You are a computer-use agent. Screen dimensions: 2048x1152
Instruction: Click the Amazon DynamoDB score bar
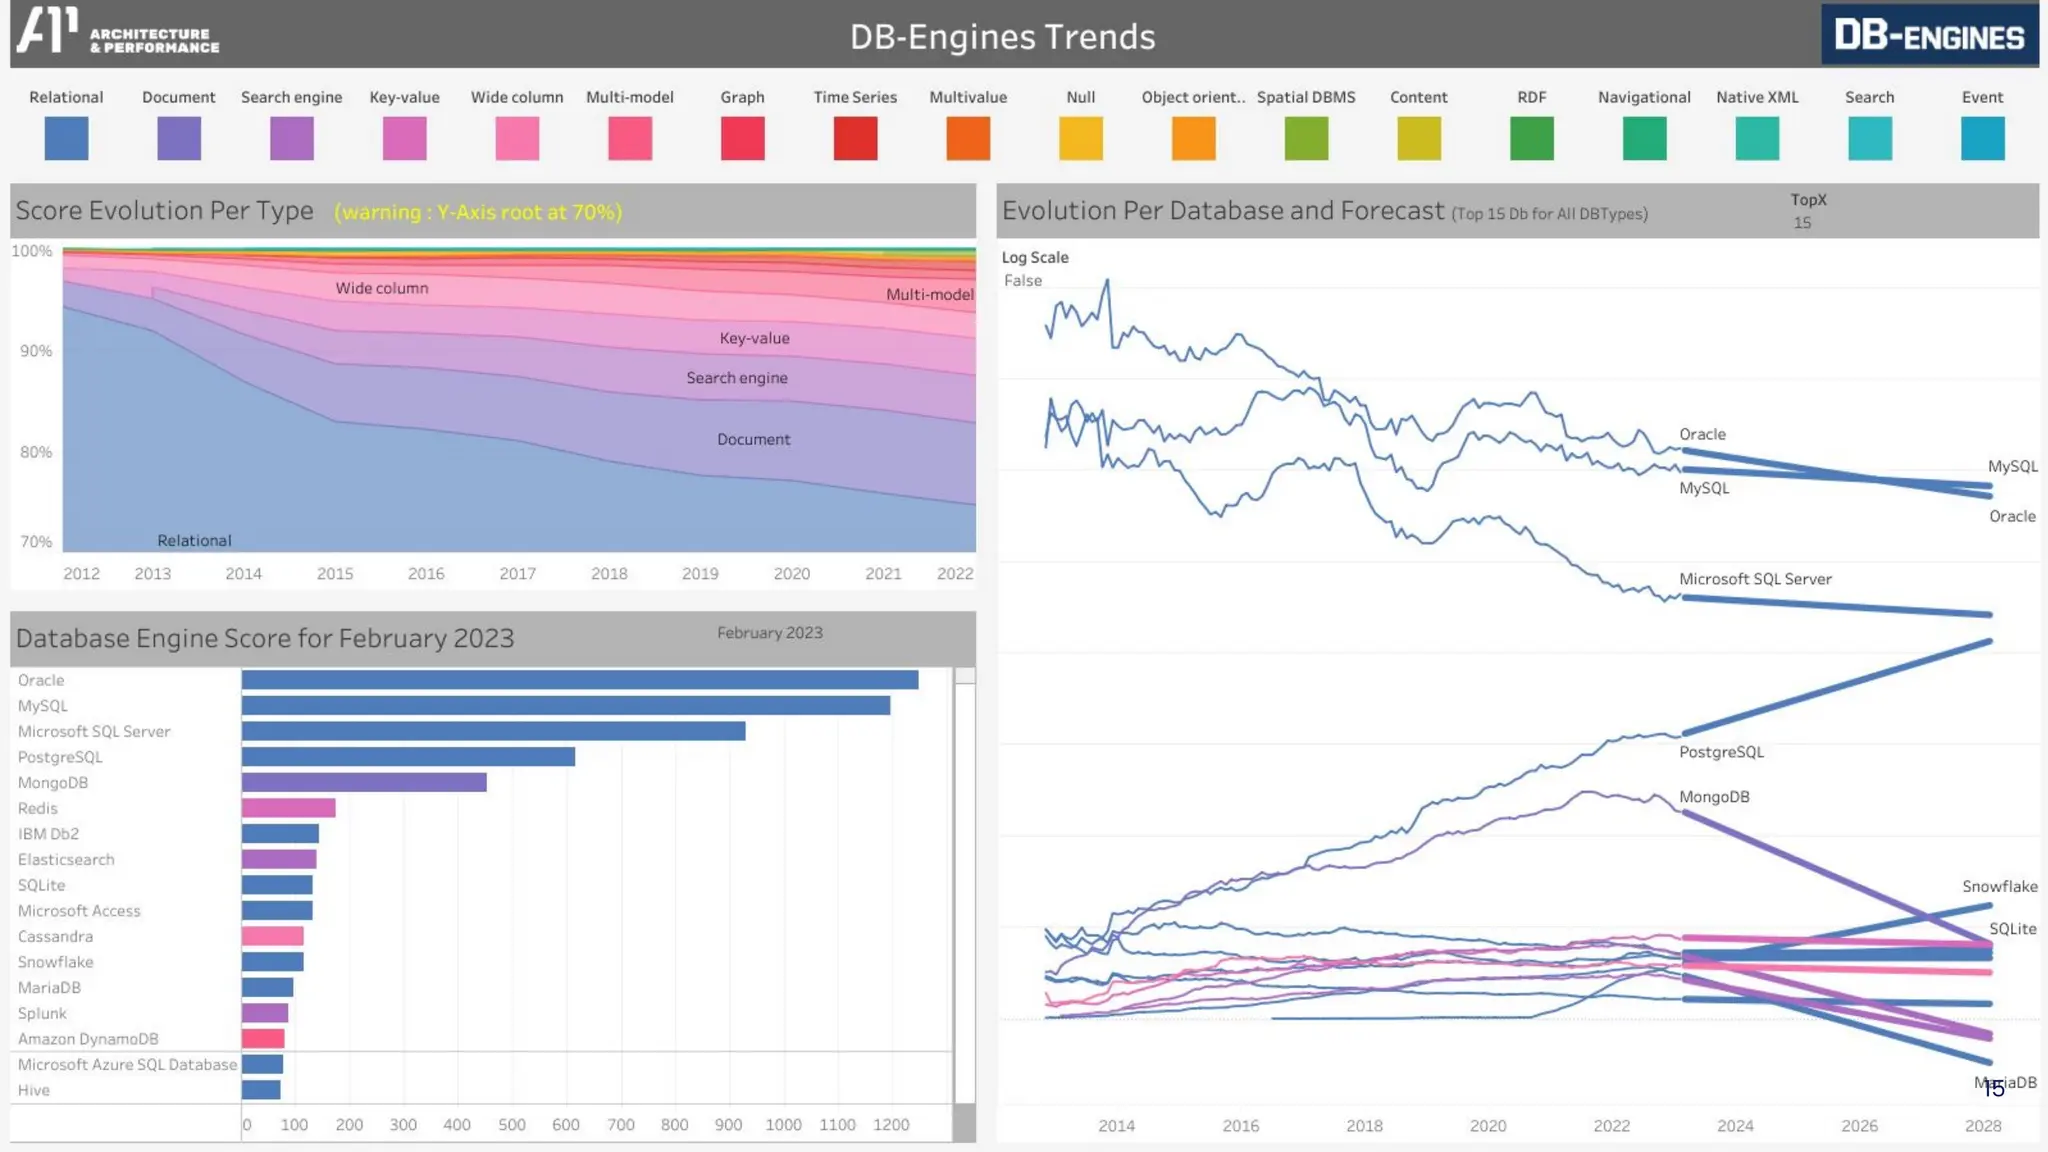263,1039
